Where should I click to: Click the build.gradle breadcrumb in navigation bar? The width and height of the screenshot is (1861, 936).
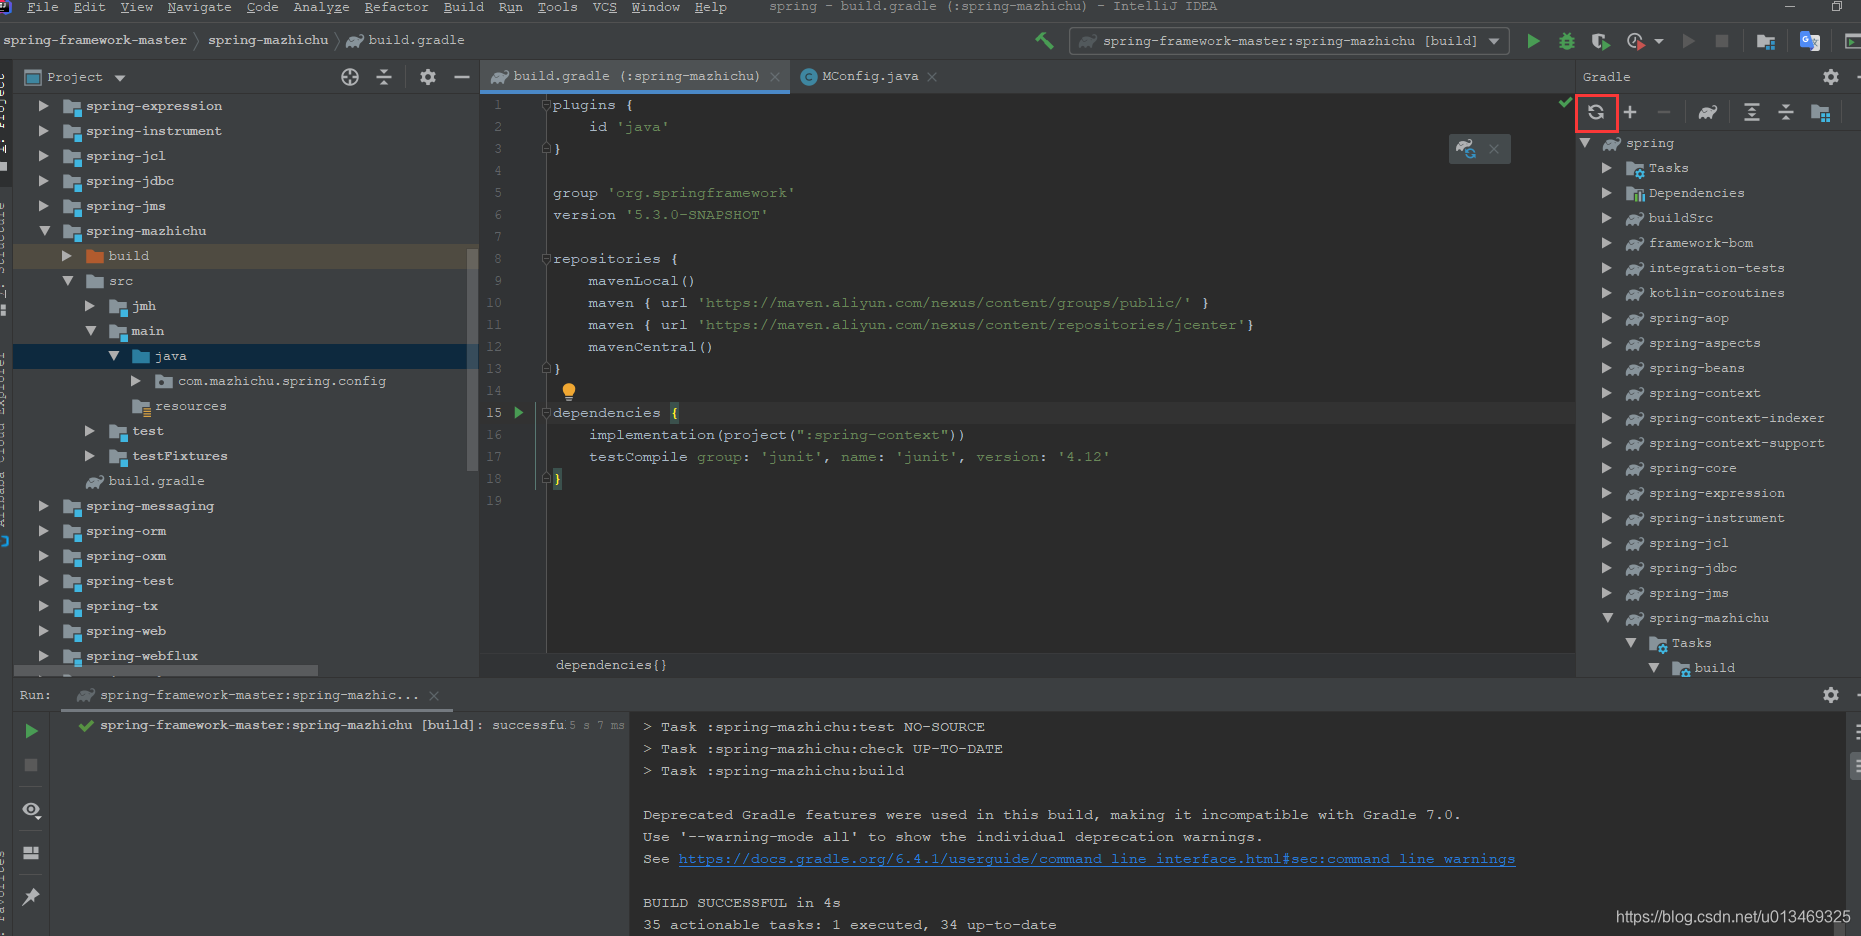click(405, 40)
